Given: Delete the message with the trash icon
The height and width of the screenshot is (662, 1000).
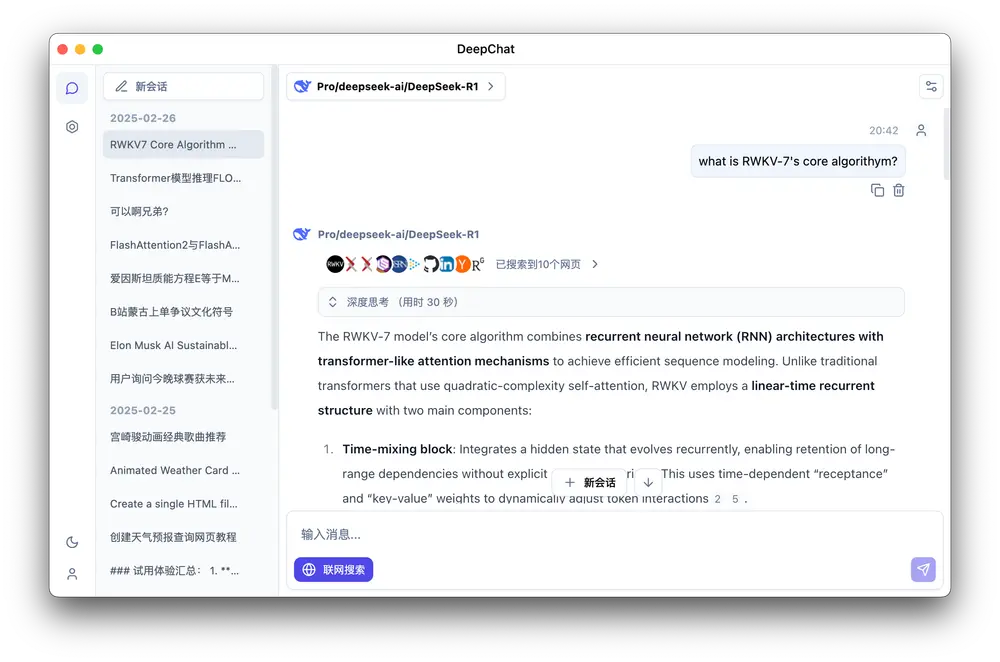Looking at the screenshot, I should point(898,190).
